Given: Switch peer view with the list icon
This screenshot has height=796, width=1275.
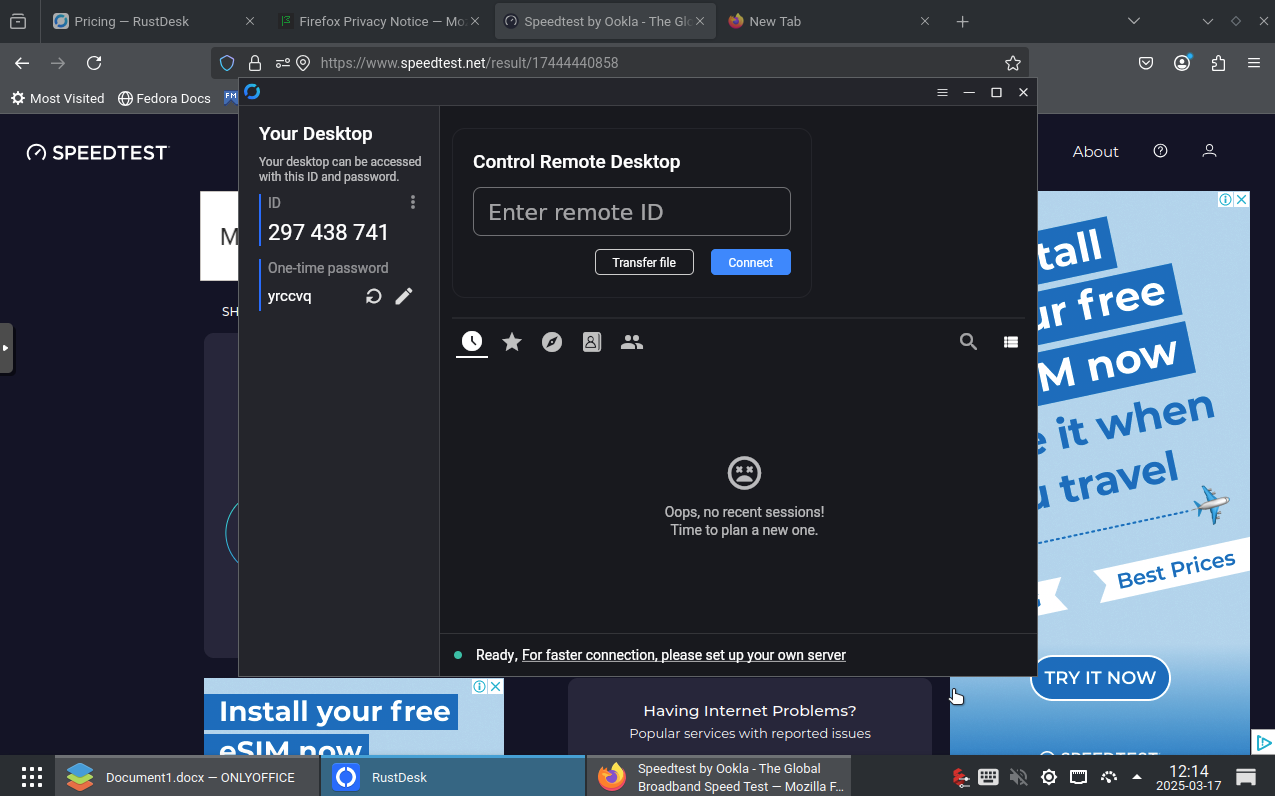Looking at the screenshot, I should pos(1011,342).
